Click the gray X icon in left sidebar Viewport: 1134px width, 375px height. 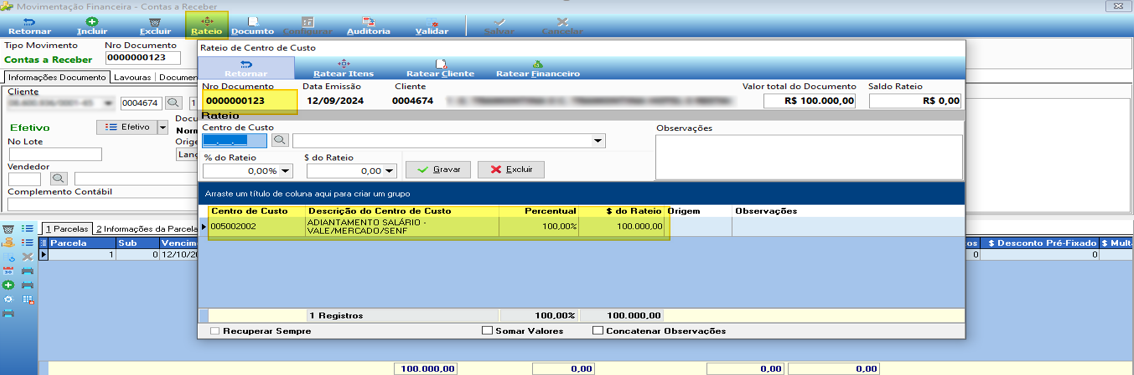[28, 257]
